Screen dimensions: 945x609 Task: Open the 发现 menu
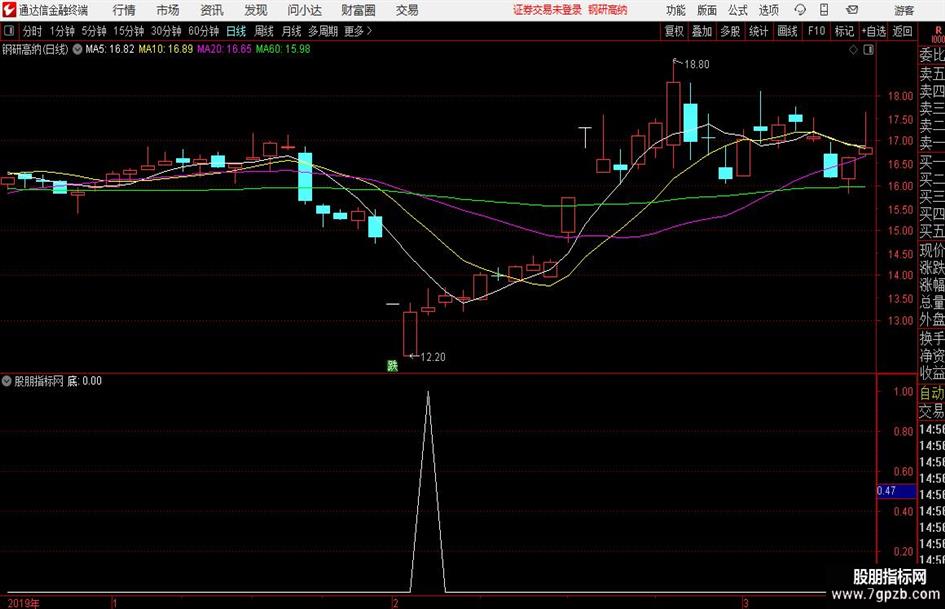[256, 10]
